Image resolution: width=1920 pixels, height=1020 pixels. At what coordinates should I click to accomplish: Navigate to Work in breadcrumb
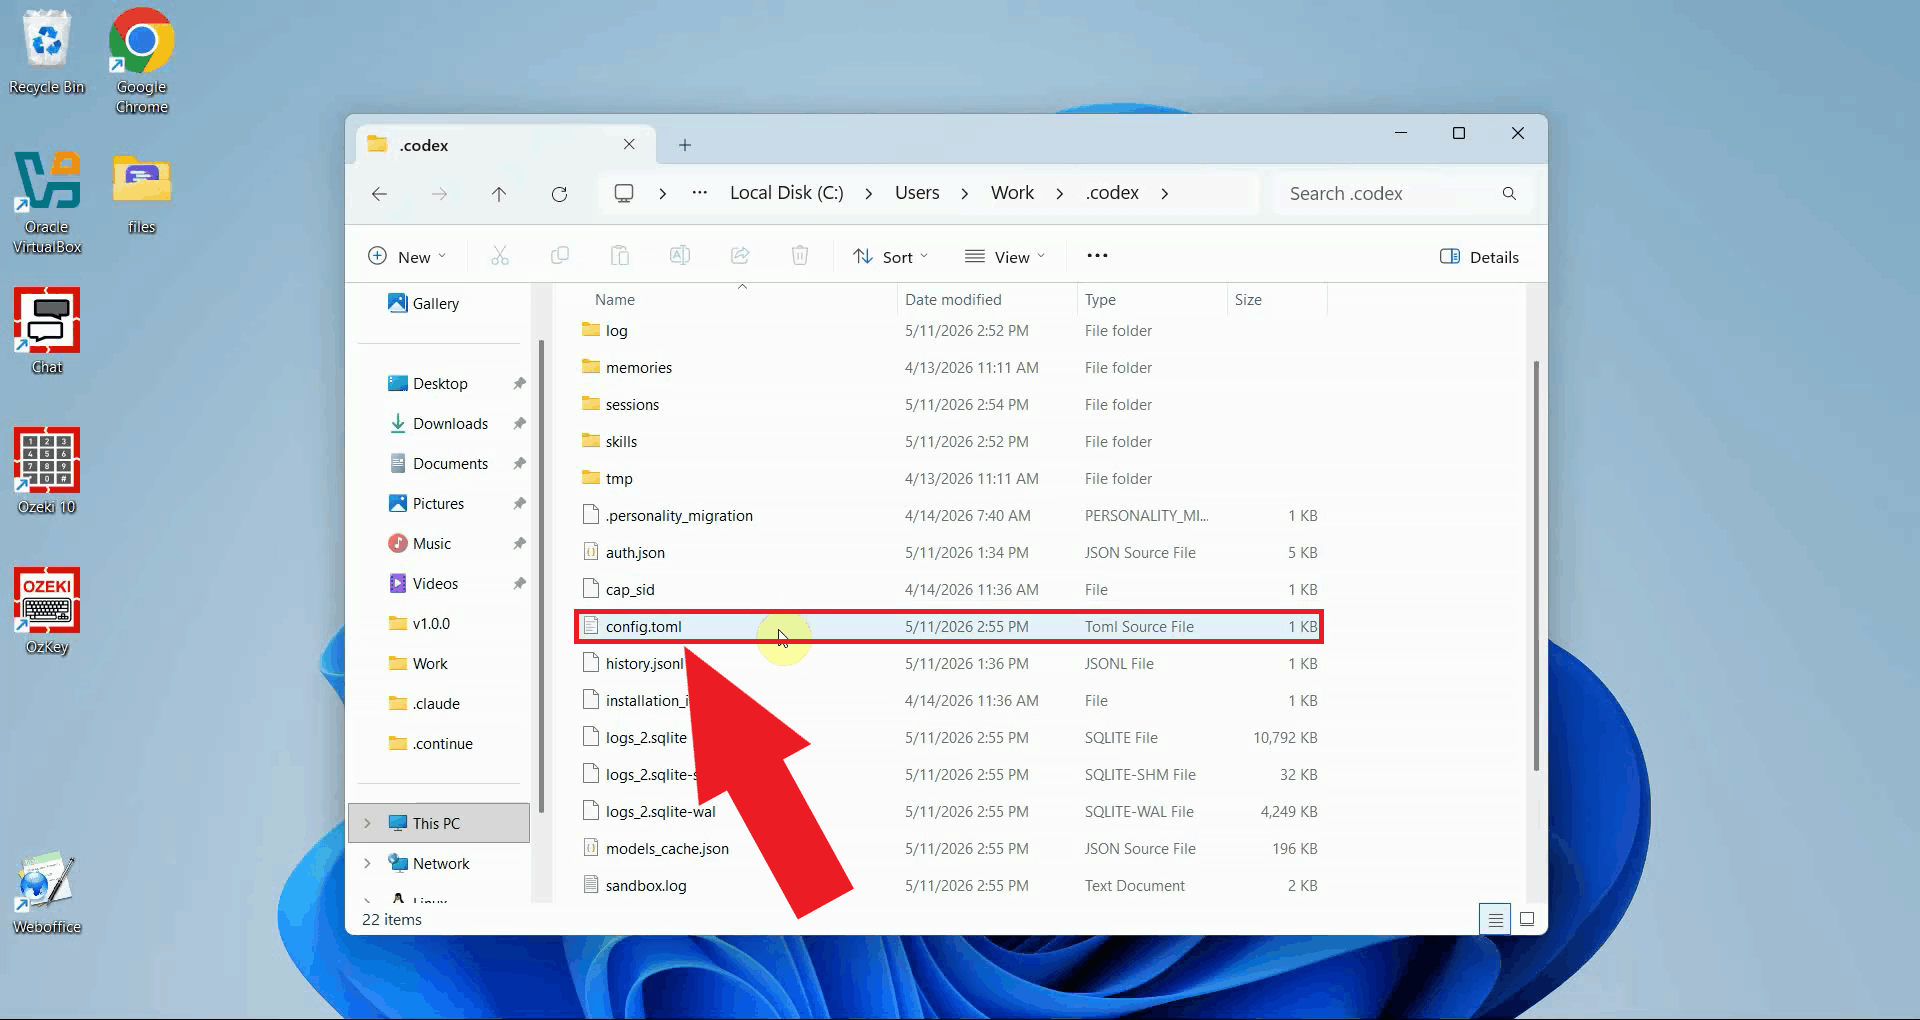pos(1012,193)
